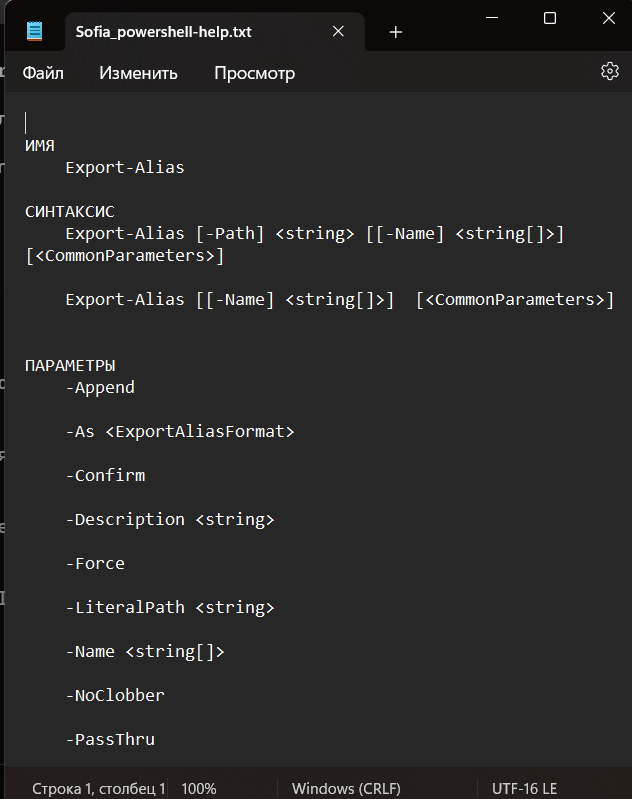
Task: Open the settings gear icon
Action: 610,71
